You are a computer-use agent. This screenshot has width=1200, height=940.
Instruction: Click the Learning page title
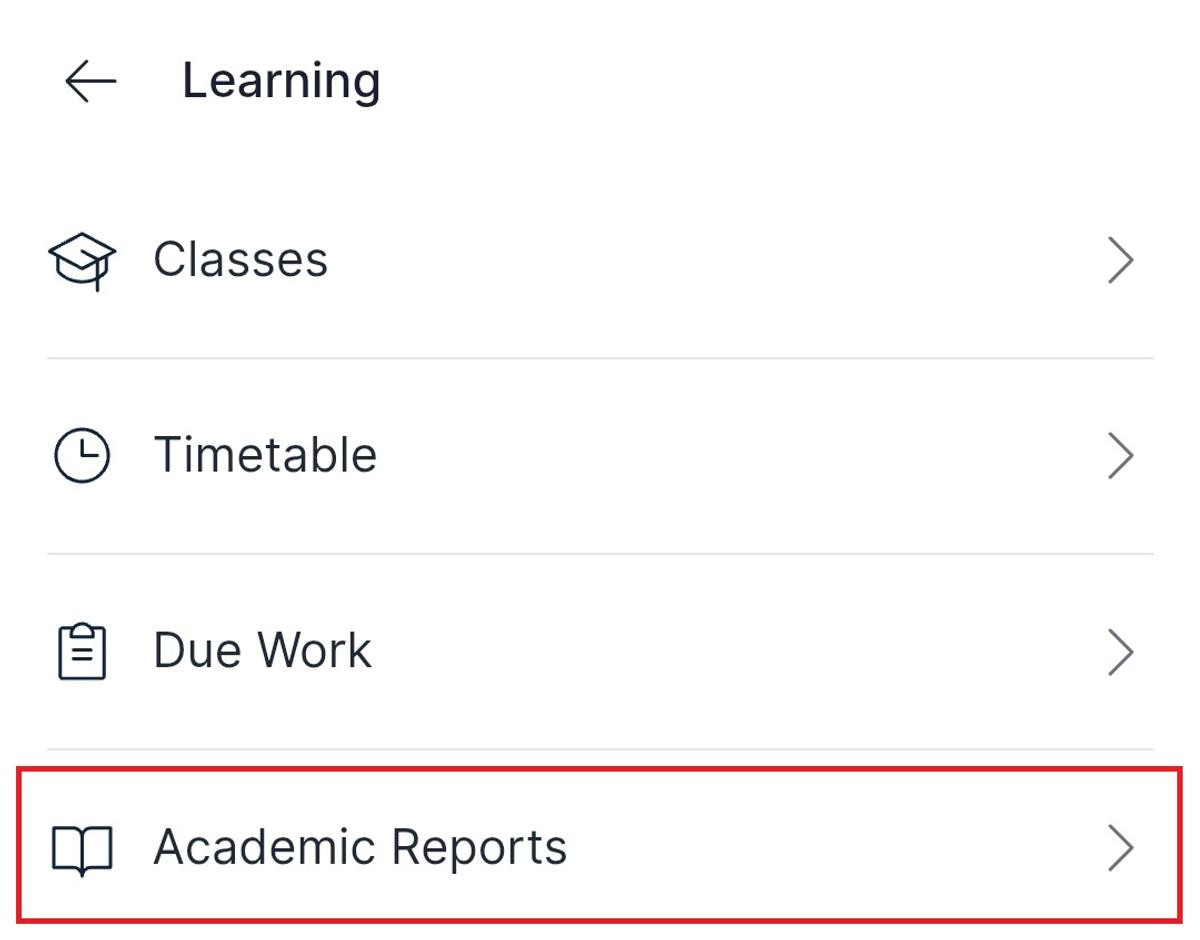281,81
